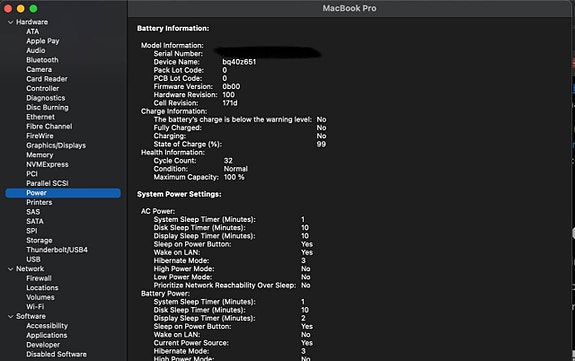Select SATA in the sidebar
The height and width of the screenshot is (361, 575).
coord(35,222)
